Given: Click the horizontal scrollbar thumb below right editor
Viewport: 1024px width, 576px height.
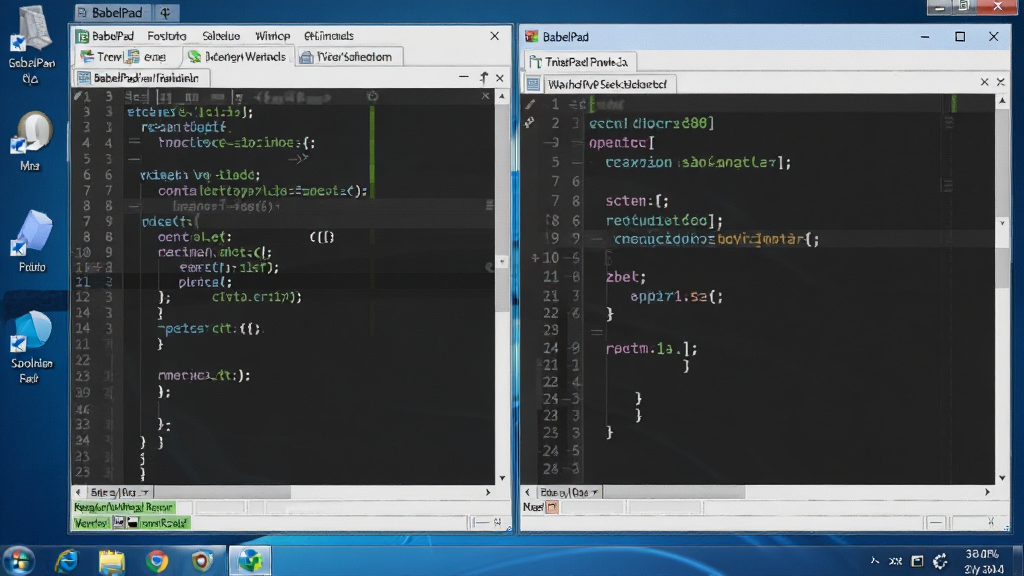Looking at the screenshot, I should [x=673, y=492].
